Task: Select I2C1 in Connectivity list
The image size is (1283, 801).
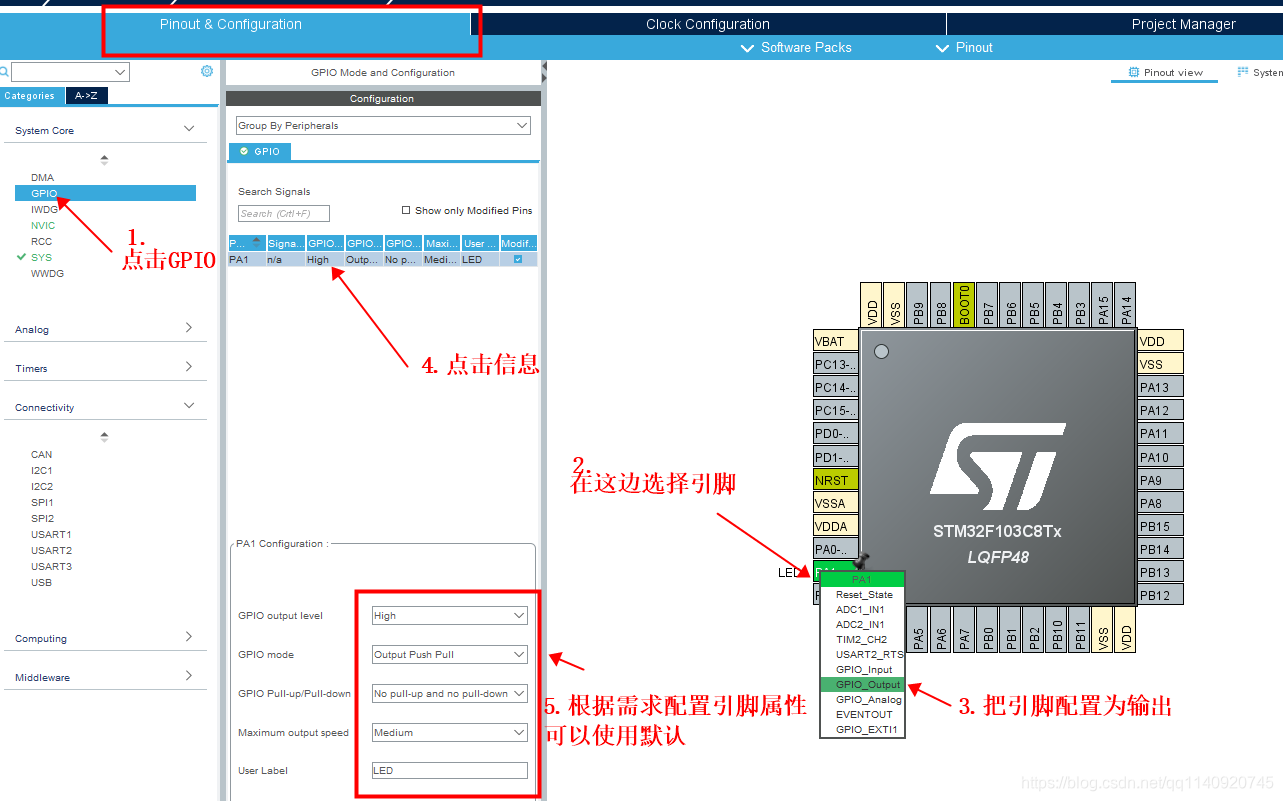Action: point(42,470)
